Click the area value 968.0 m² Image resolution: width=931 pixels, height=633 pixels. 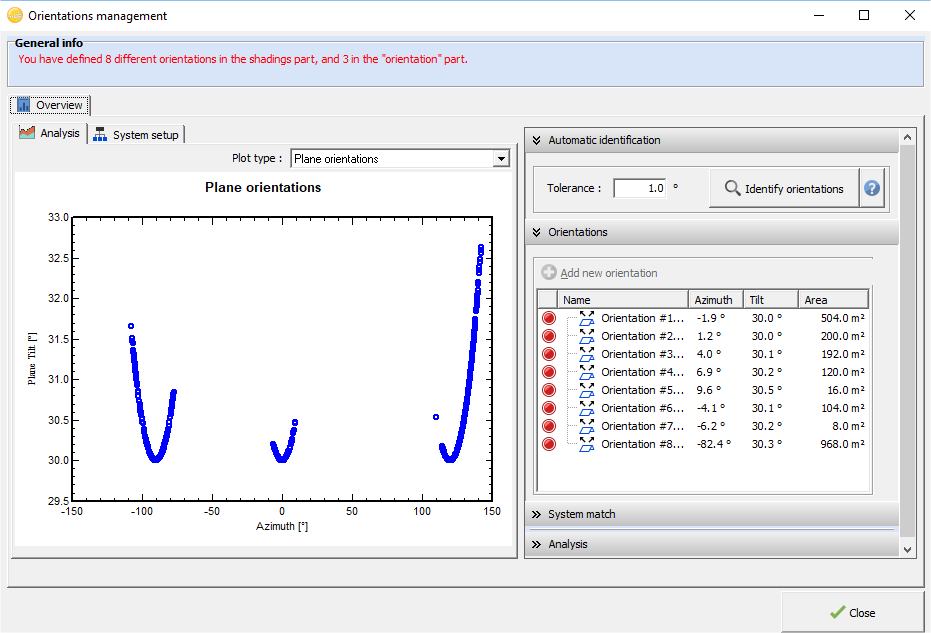[x=843, y=444]
